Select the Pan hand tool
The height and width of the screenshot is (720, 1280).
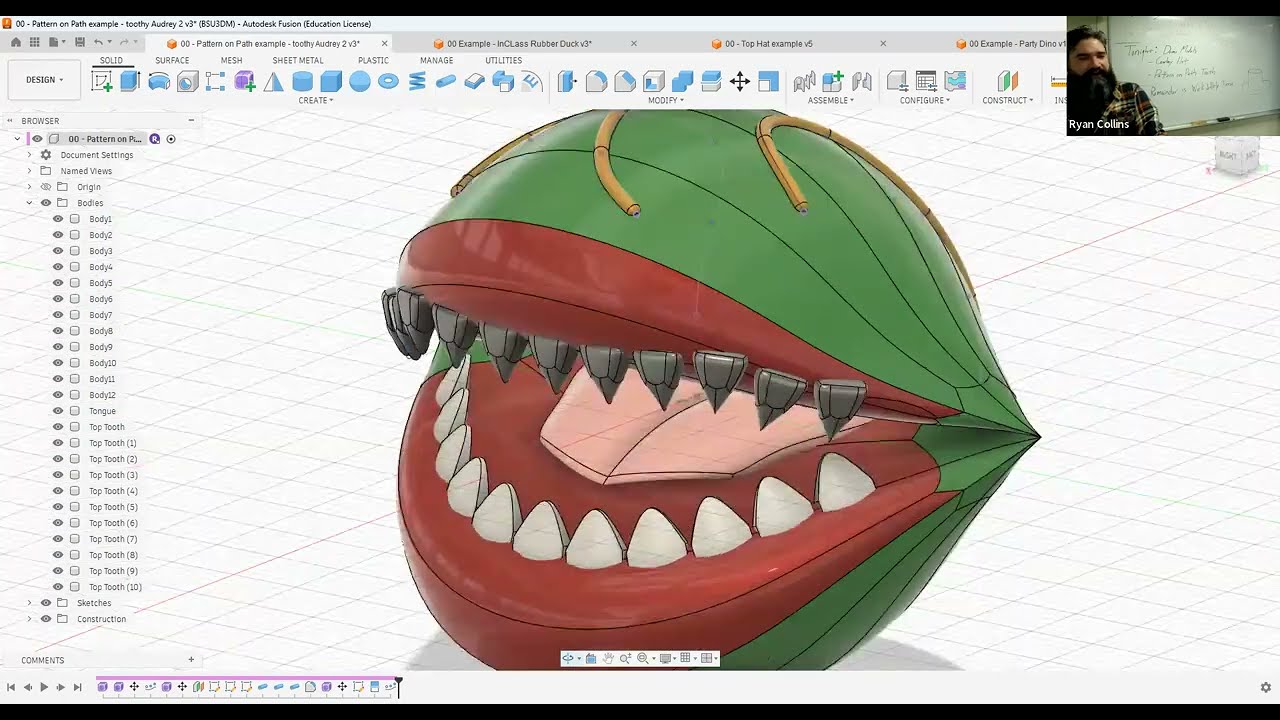(607, 658)
